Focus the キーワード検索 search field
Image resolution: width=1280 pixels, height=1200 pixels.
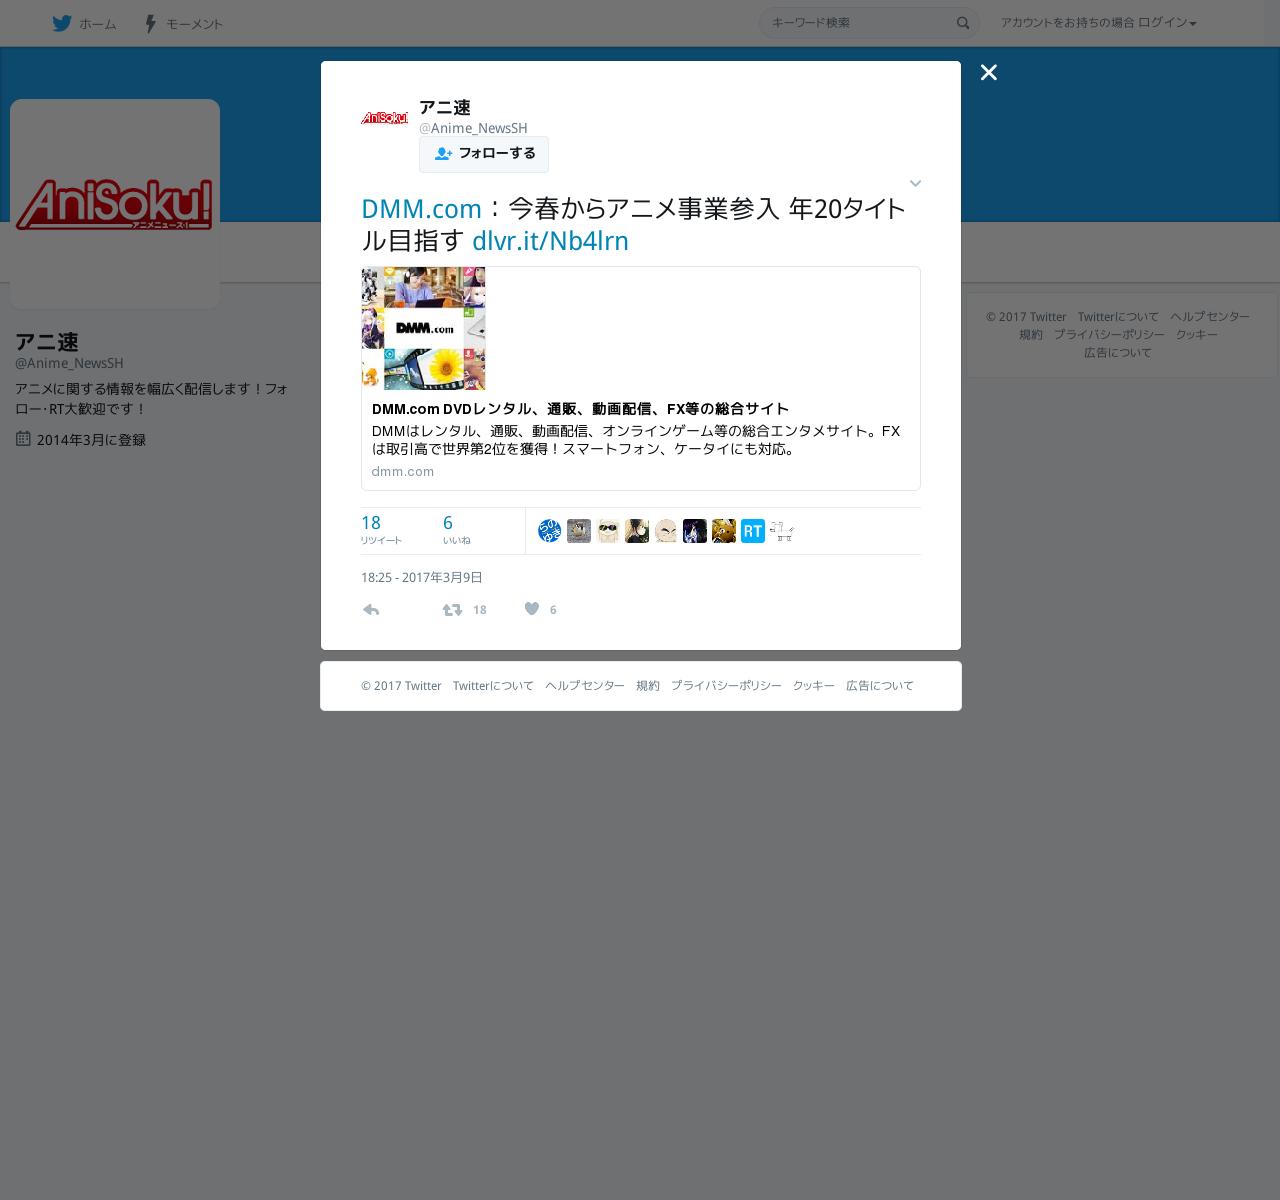point(868,23)
